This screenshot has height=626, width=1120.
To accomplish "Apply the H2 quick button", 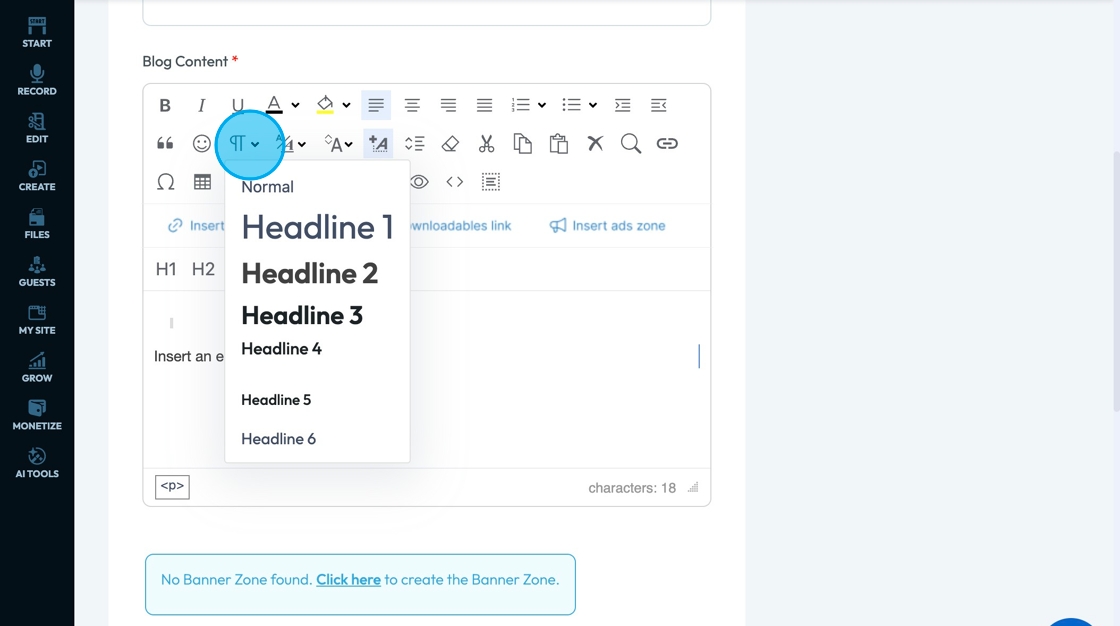I will 203,269.
